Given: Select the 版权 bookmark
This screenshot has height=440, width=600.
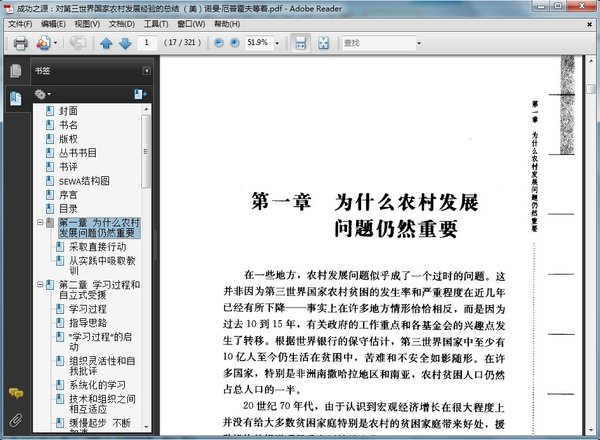Looking at the screenshot, I should click(68, 139).
